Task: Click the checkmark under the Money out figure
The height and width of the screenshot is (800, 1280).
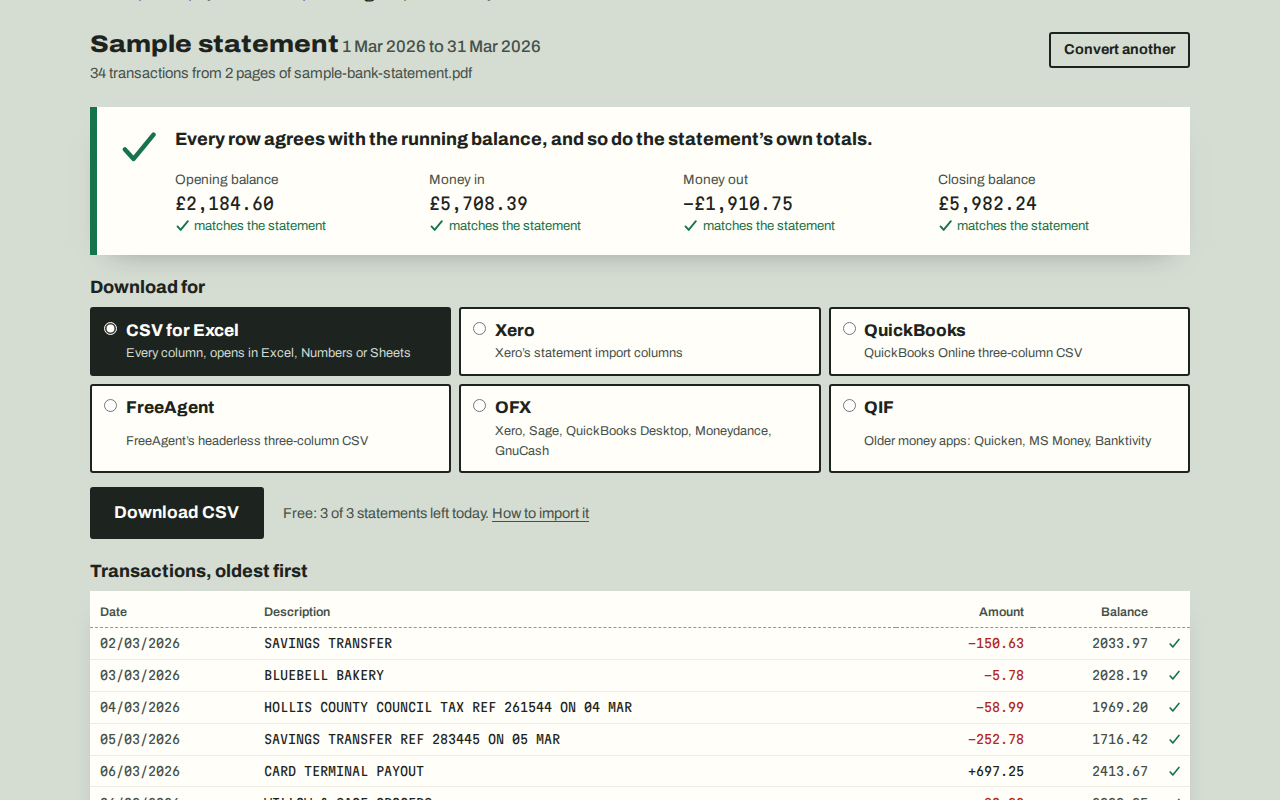Action: tap(690, 226)
